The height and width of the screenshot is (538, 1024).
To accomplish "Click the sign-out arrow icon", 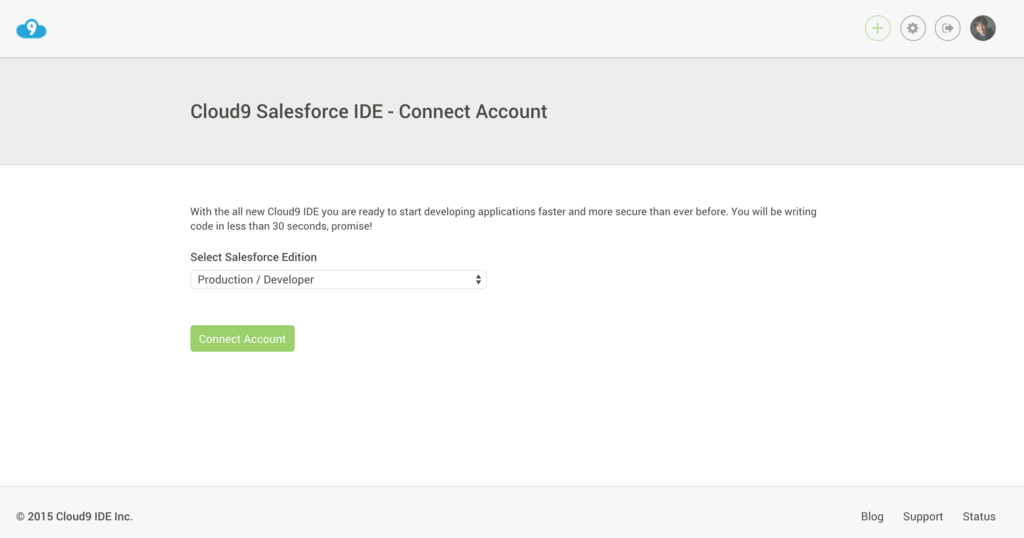I will tap(948, 28).
